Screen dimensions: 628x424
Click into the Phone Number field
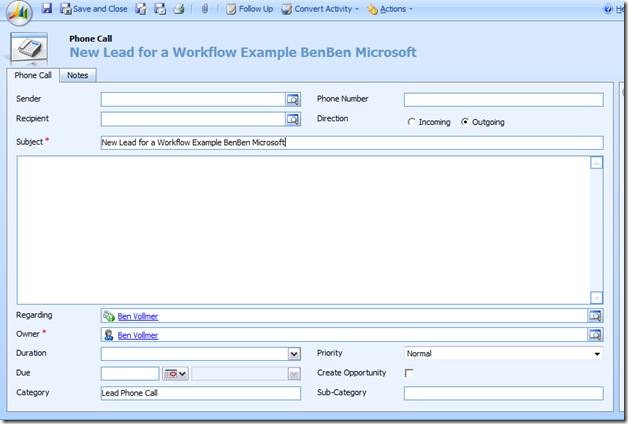pos(503,99)
